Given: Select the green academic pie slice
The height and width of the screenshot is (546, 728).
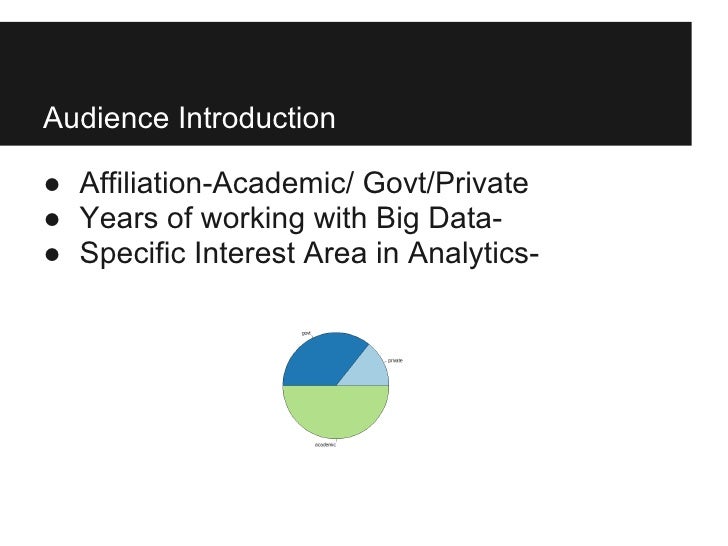Looking at the screenshot, I should click(x=336, y=411).
